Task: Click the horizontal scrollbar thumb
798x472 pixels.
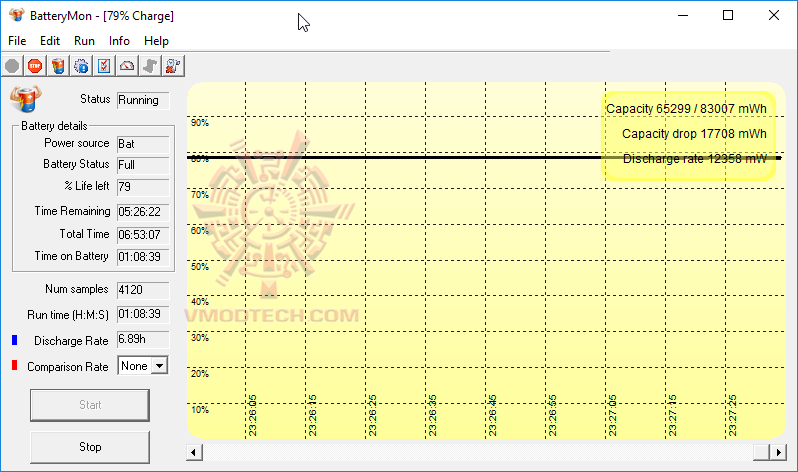Action: point(761,452)
